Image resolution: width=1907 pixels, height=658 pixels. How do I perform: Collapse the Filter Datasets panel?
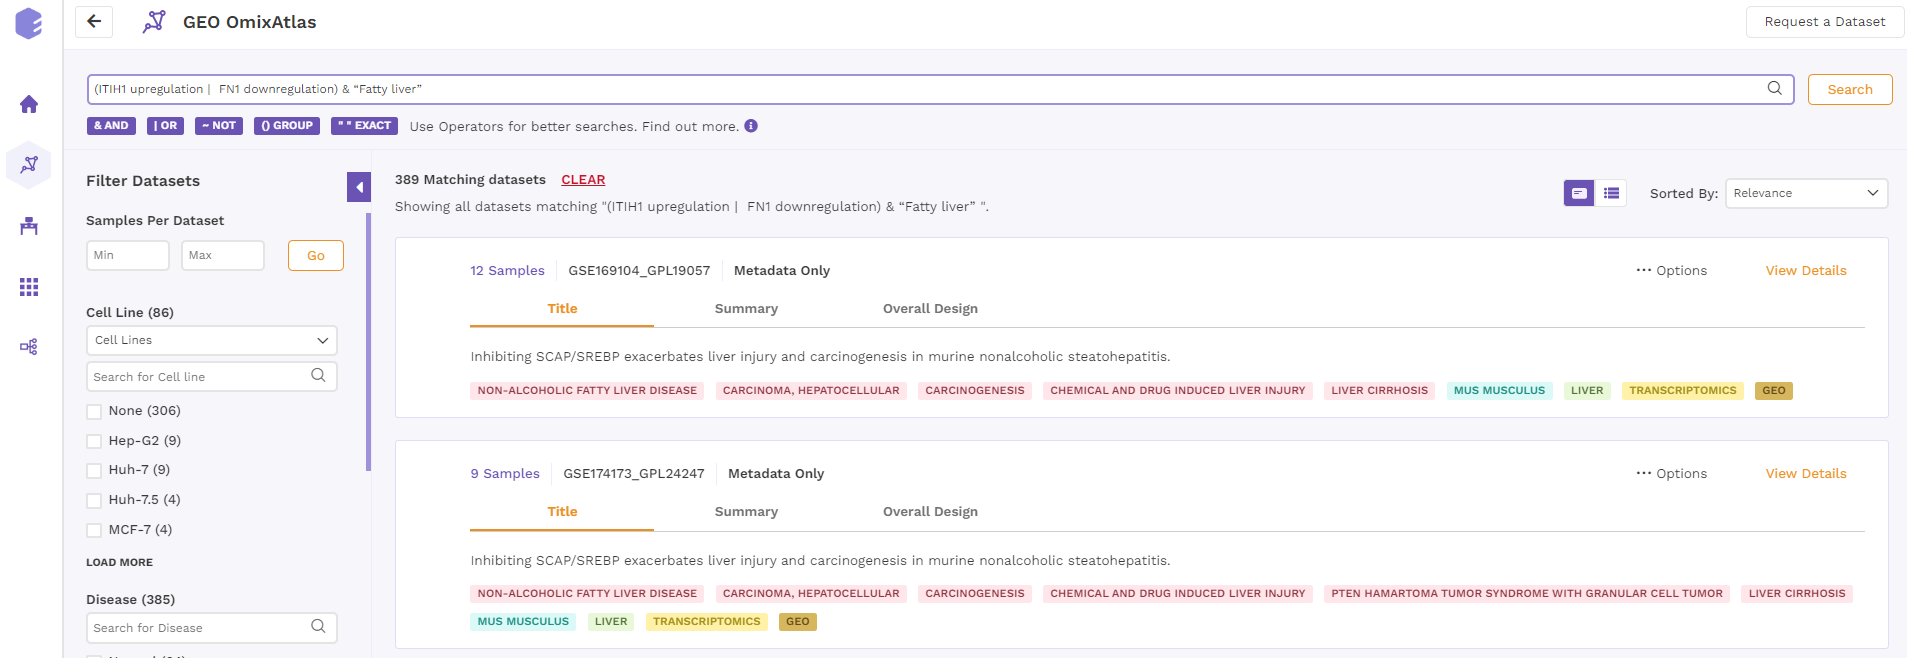click(x=359, y=187)
